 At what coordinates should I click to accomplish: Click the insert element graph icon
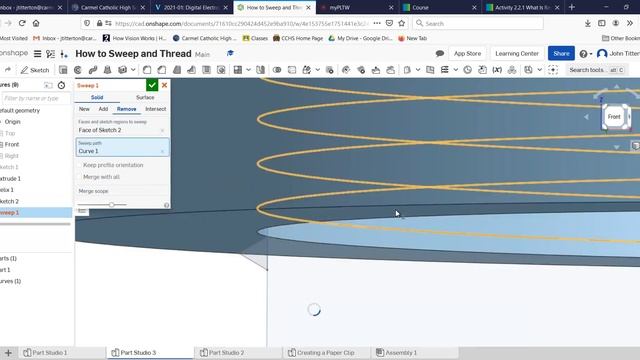64,53
